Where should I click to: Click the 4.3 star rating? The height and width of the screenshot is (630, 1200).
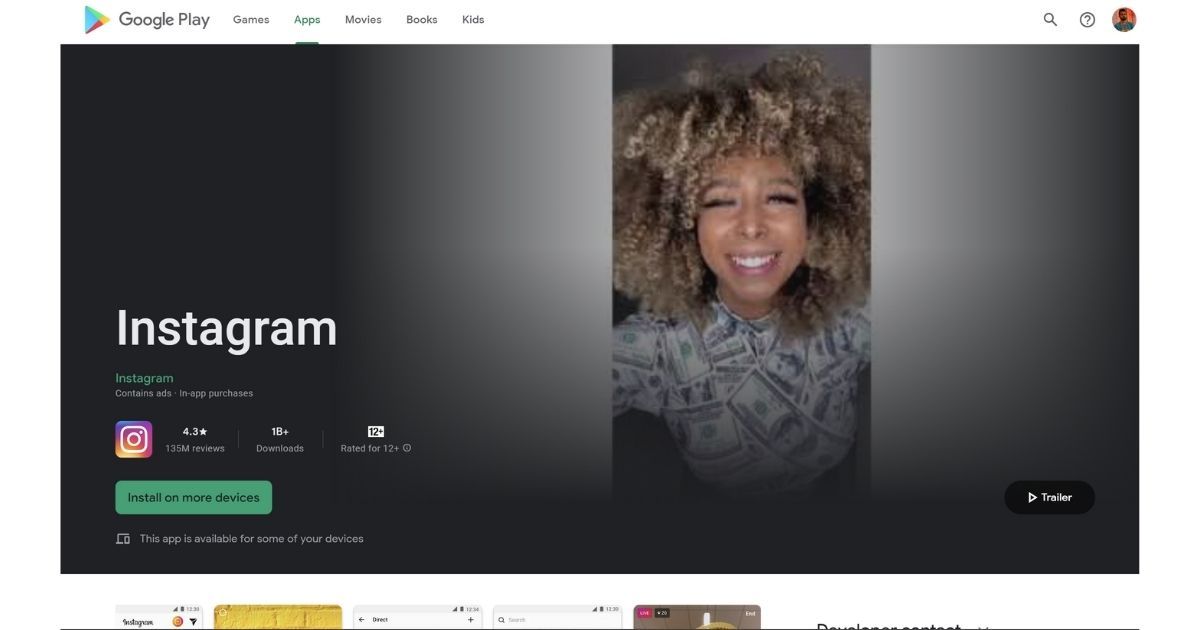tap(195, 432)
